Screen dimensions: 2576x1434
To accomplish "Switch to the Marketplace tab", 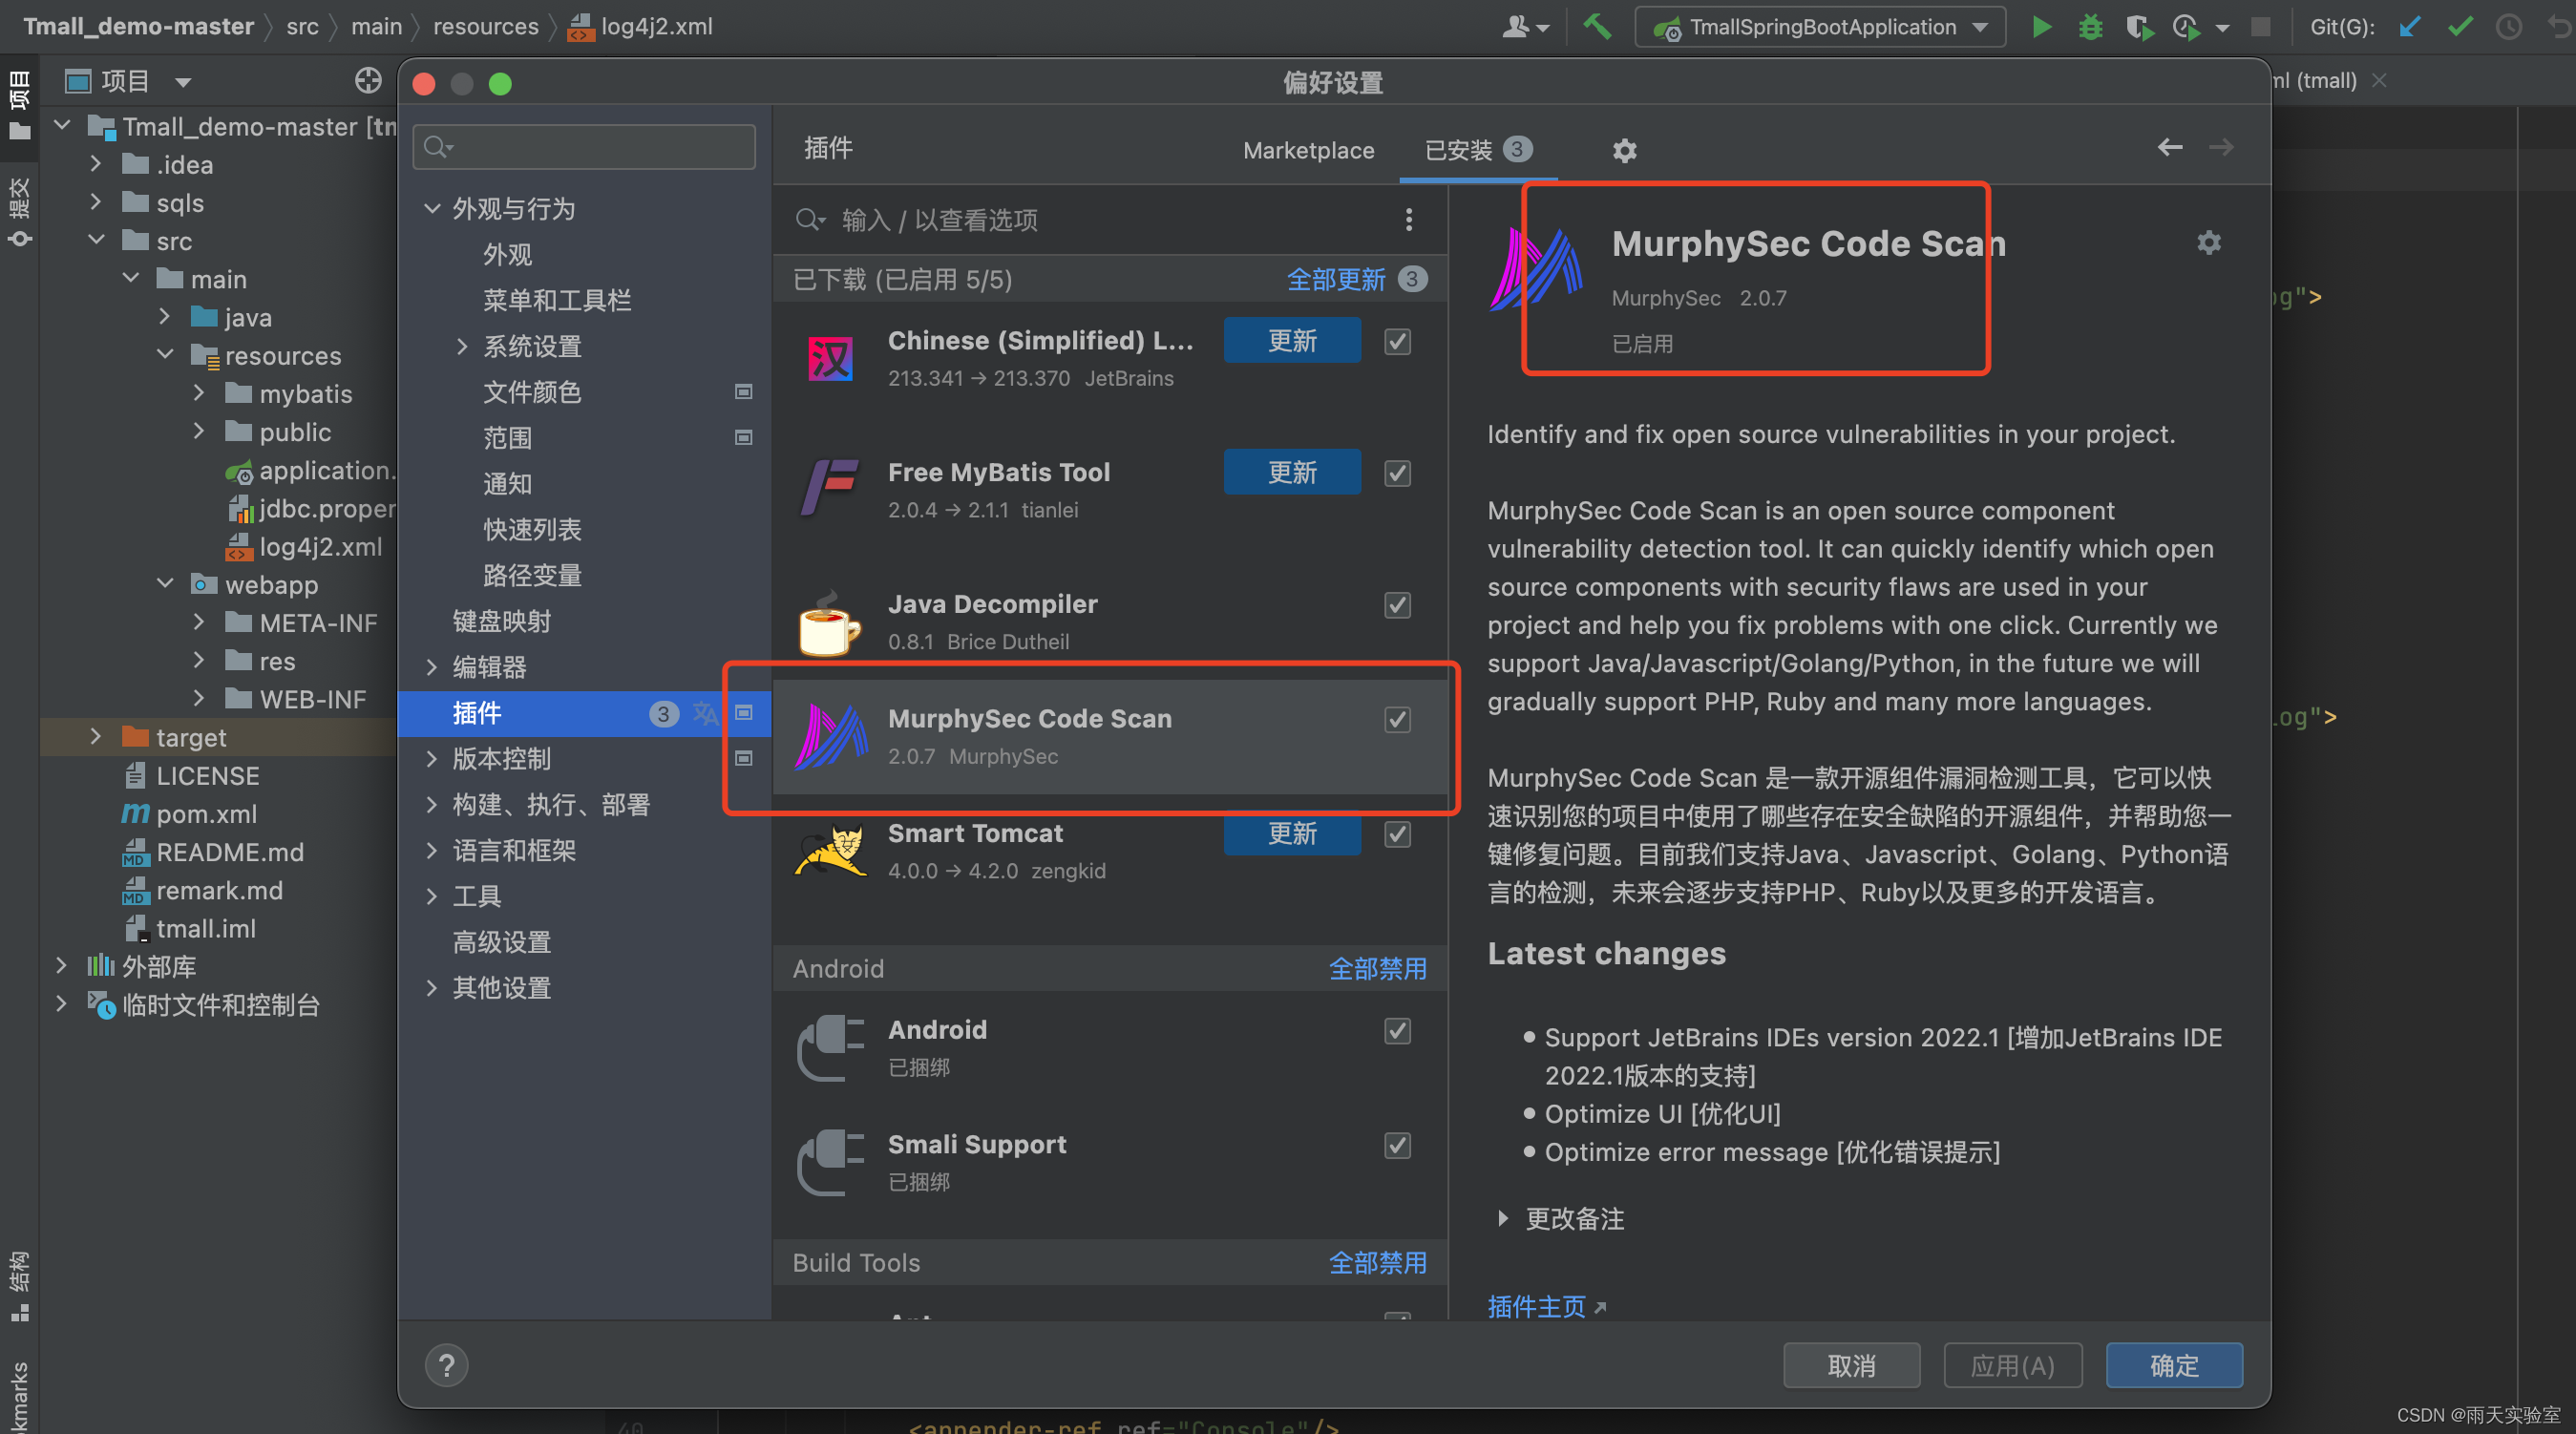I will point(1308,151).
